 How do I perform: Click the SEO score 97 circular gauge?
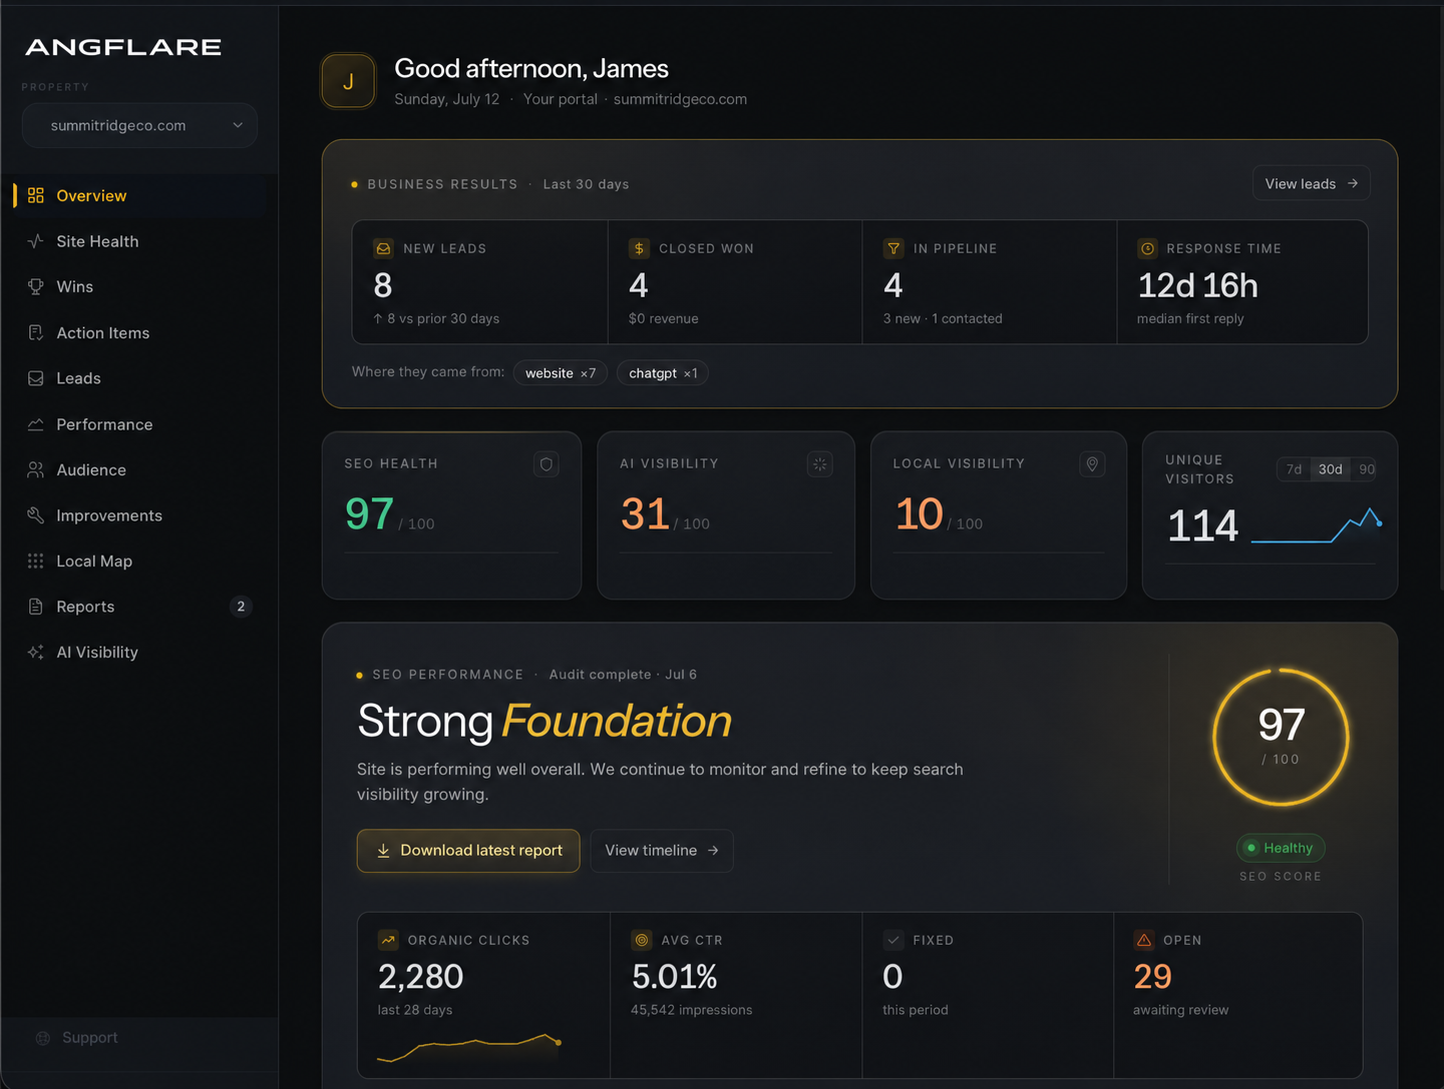click(1281, 738)
